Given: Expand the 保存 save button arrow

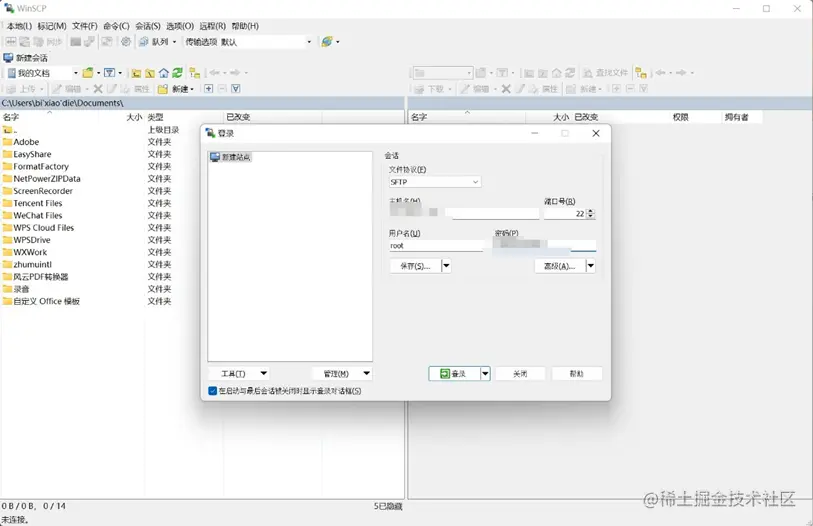Looking at the screenshot, I should pos(446,266).
